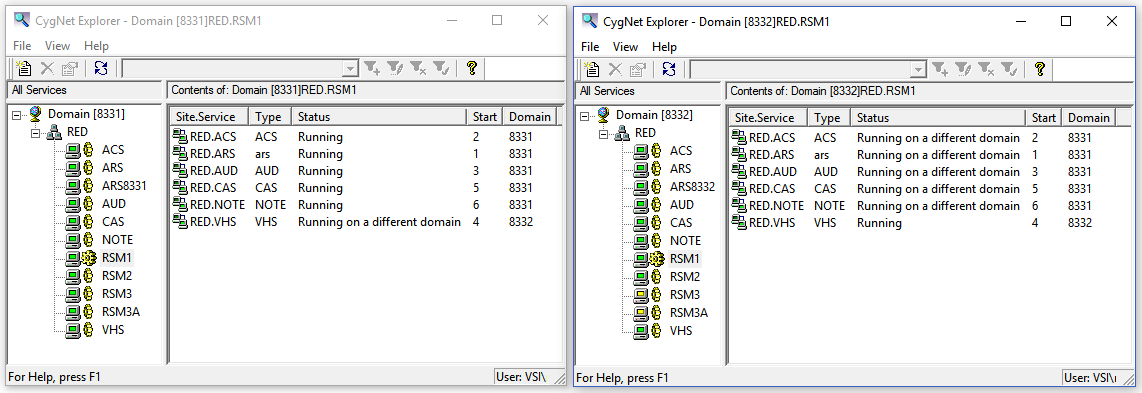Click the Delete X icon in the 8332 window toolbar
Viewport: 1142px width, 393px height.
pos(615,69)
